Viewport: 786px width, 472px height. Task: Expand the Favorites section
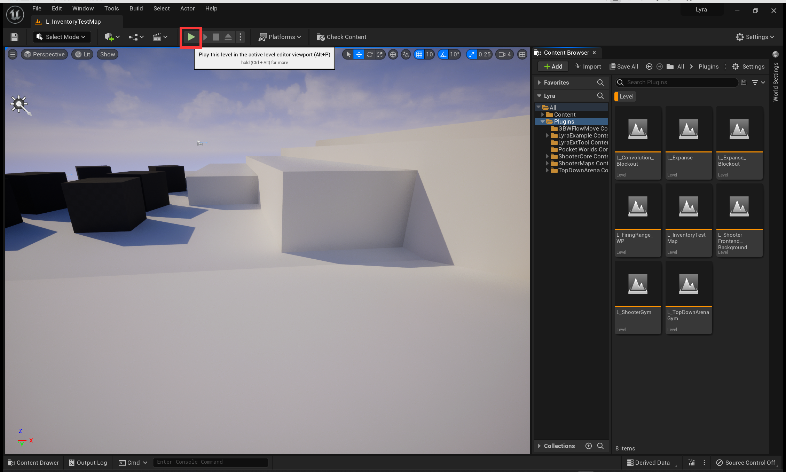click(x=539, y=82)
